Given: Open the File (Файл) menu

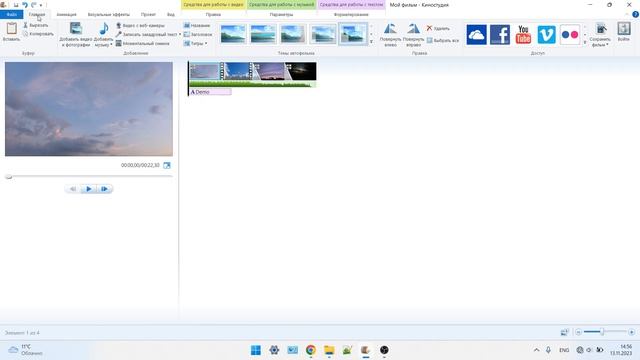Looking at the screenshot, I should [x=11, y=14].
